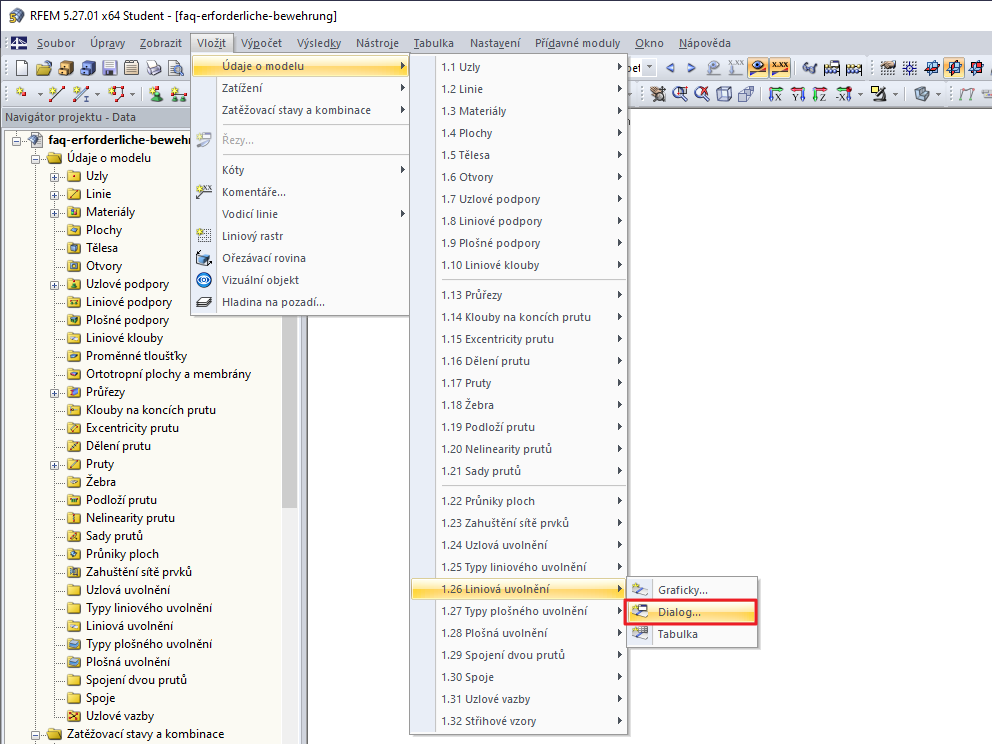Screen dimensions: 992x744
Task: Set view in X direction icon
Action: pyautogui.click(x=776, y=94)
